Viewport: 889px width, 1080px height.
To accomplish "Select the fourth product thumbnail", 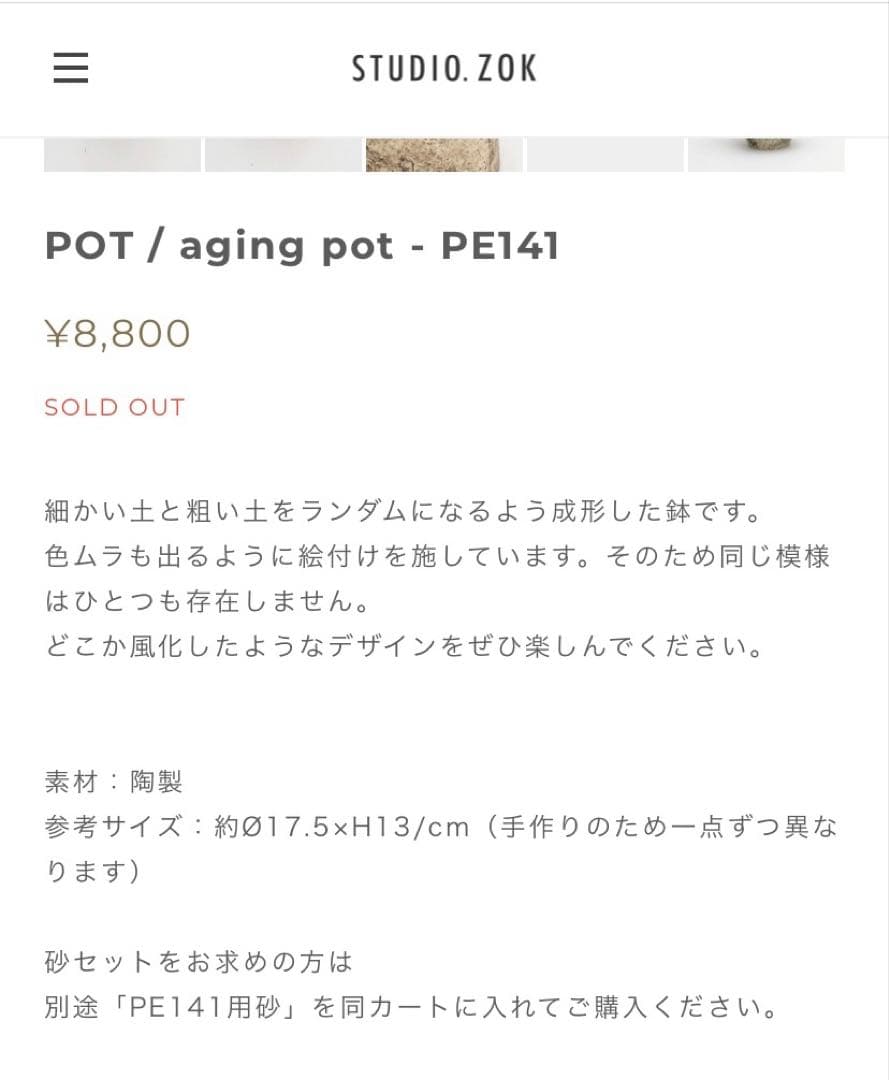I will [x=605, y=155].
